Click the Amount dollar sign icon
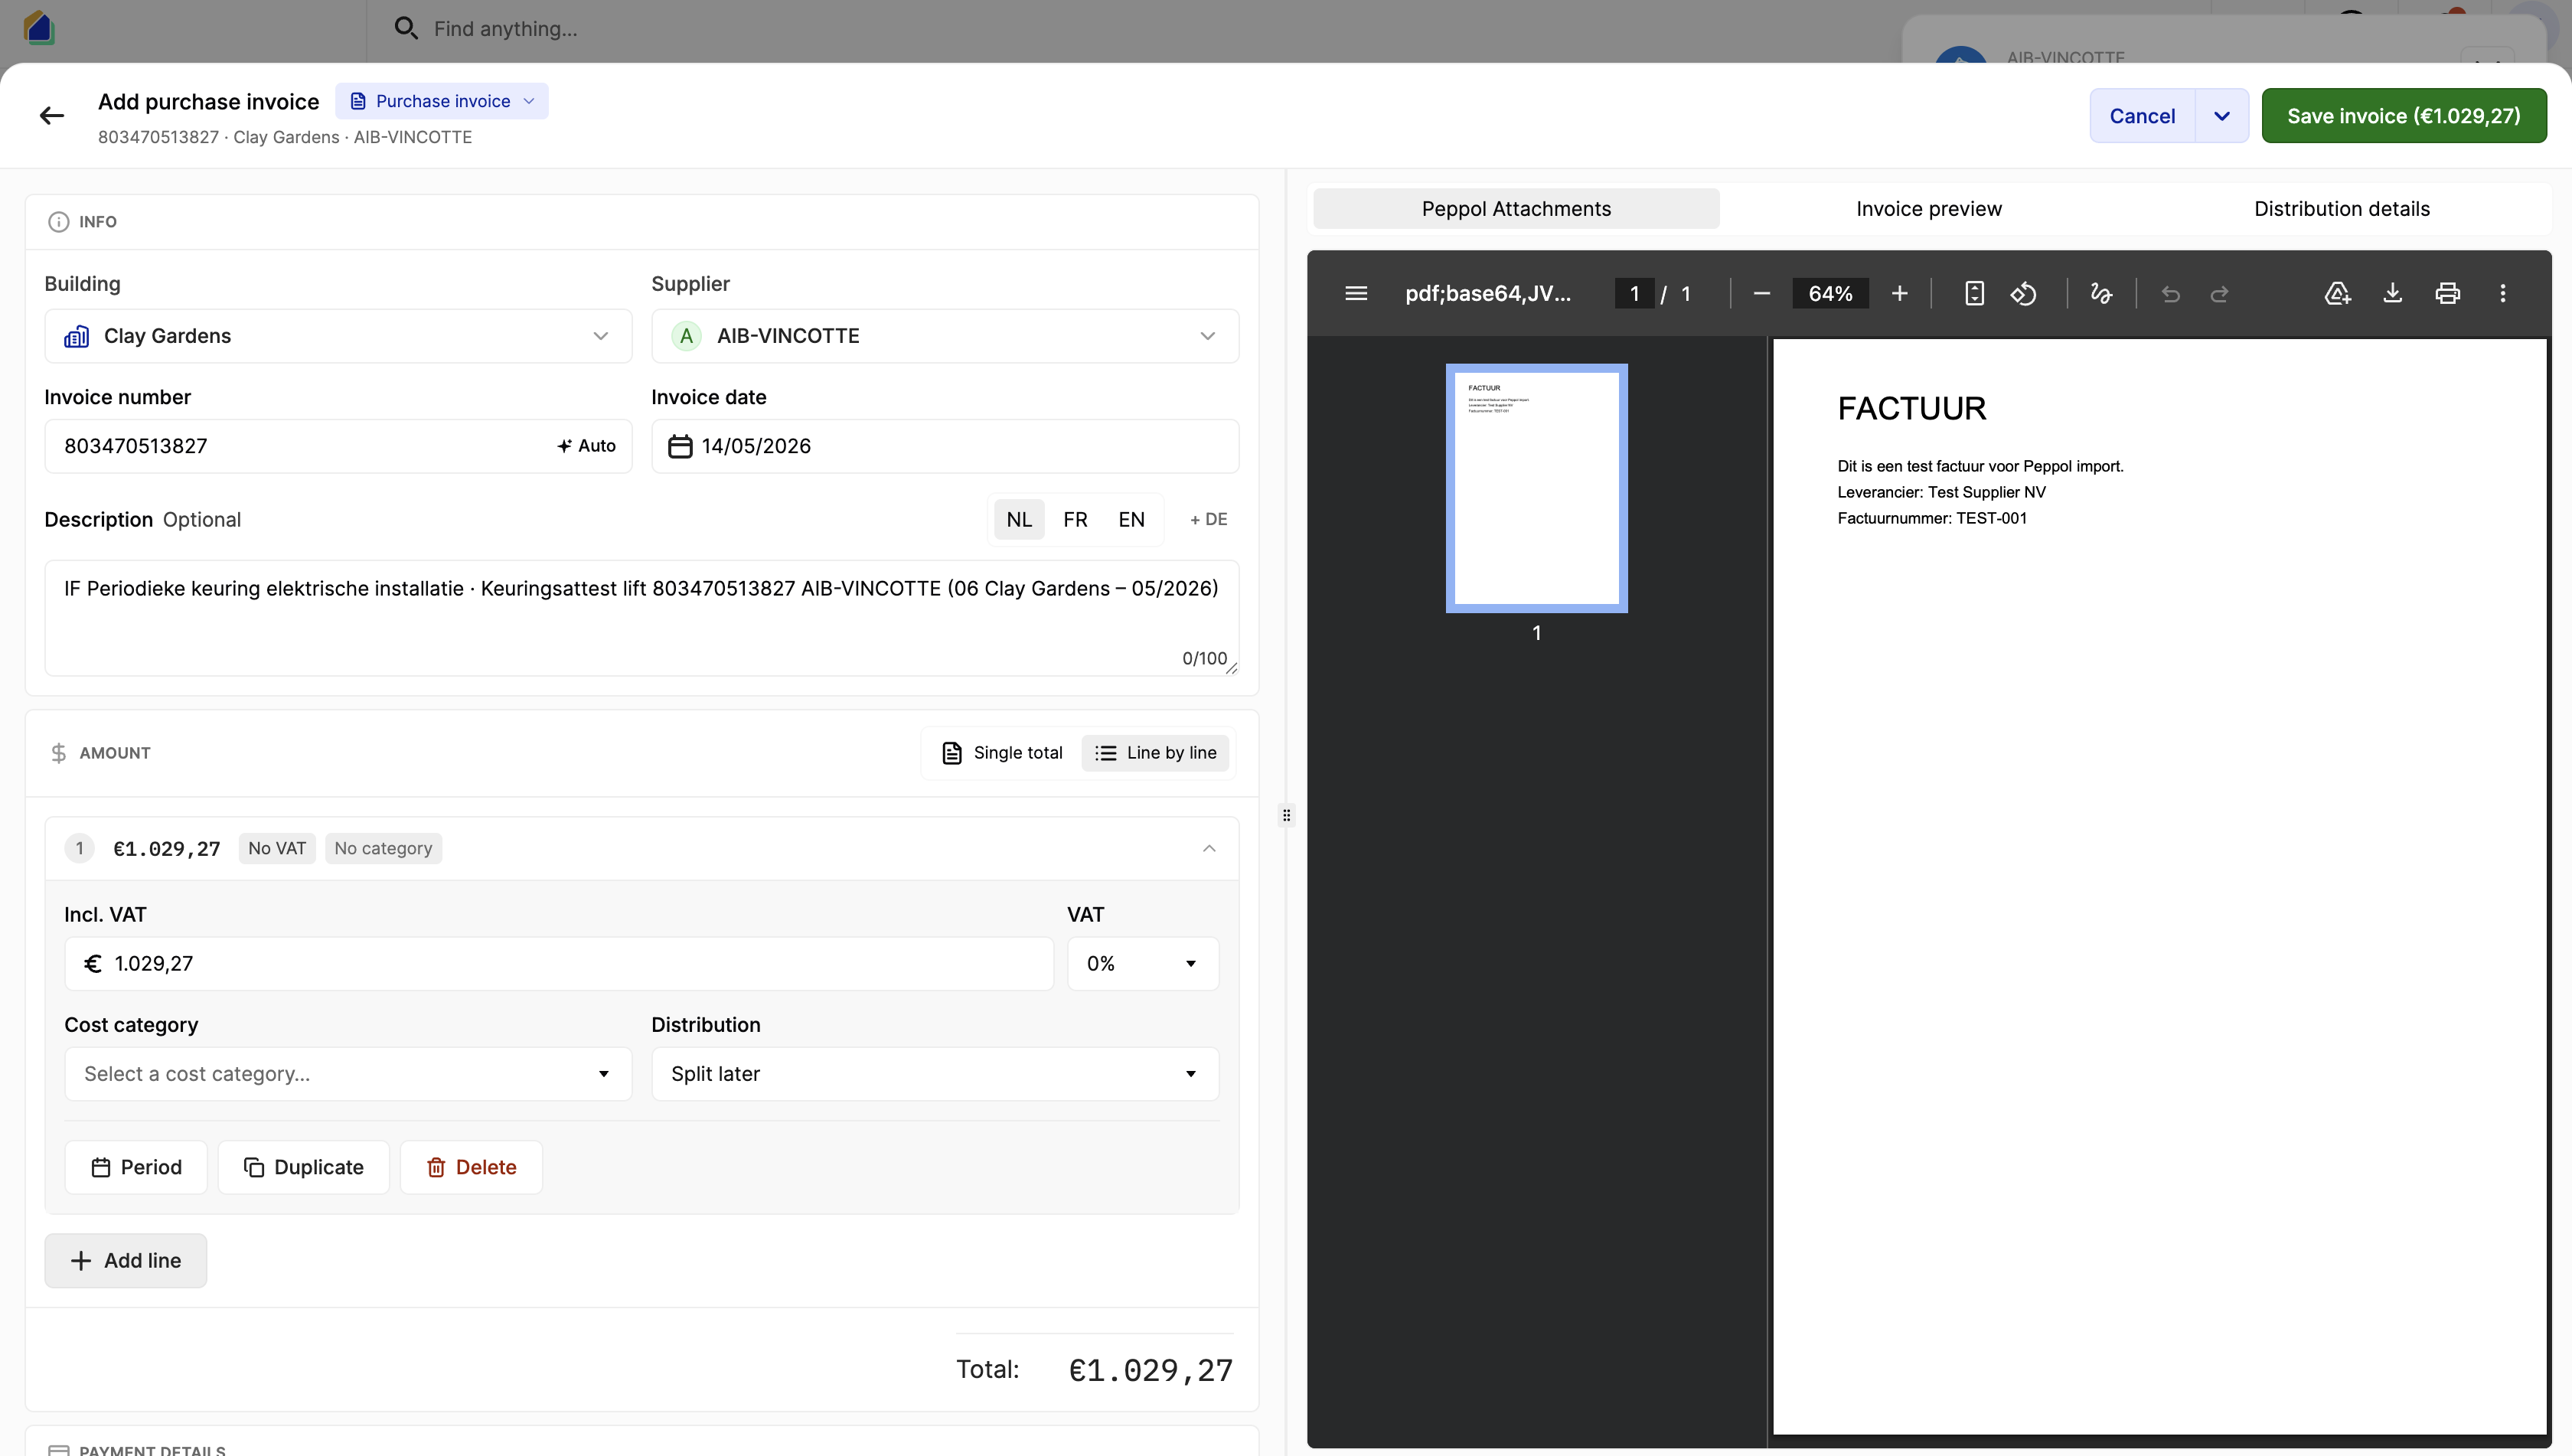 click(x=59, y=753)
